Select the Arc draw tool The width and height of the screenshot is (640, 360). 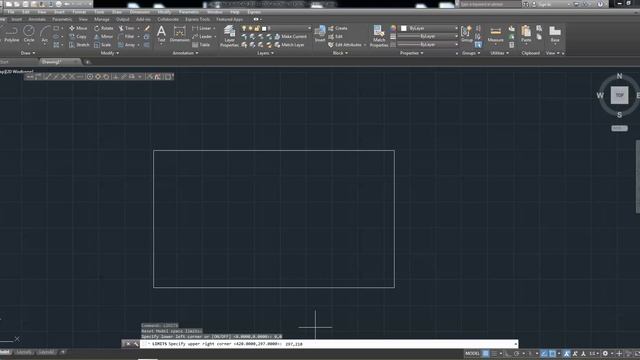[x=44, y=34]
